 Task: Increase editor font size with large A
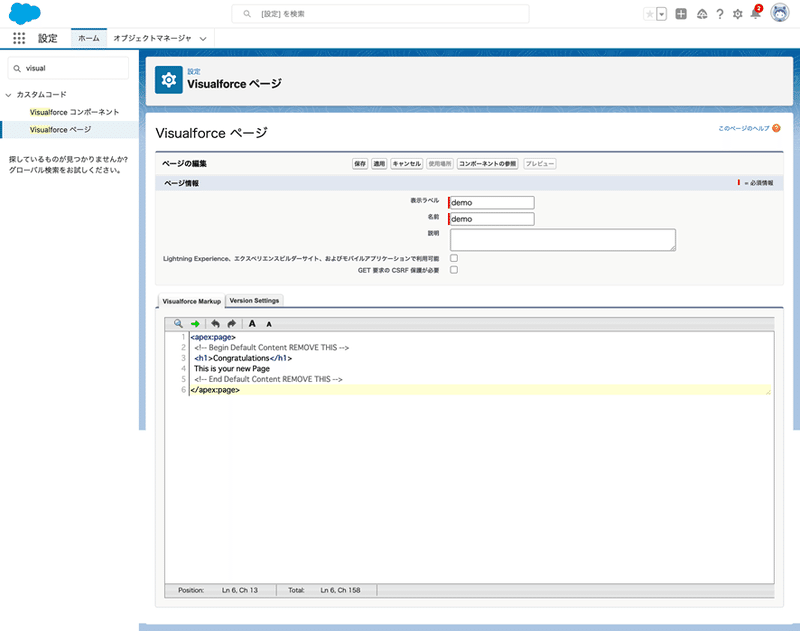point(252,323)
